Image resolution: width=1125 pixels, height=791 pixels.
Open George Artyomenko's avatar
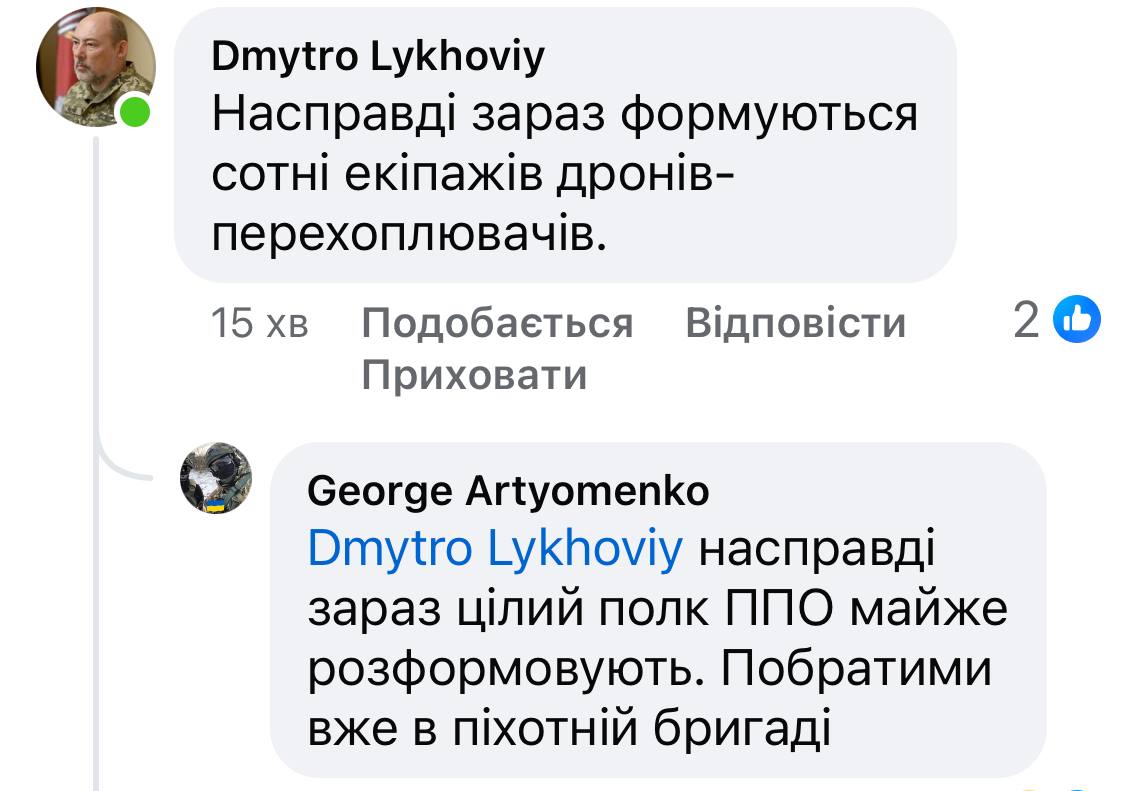pos(215,478)
